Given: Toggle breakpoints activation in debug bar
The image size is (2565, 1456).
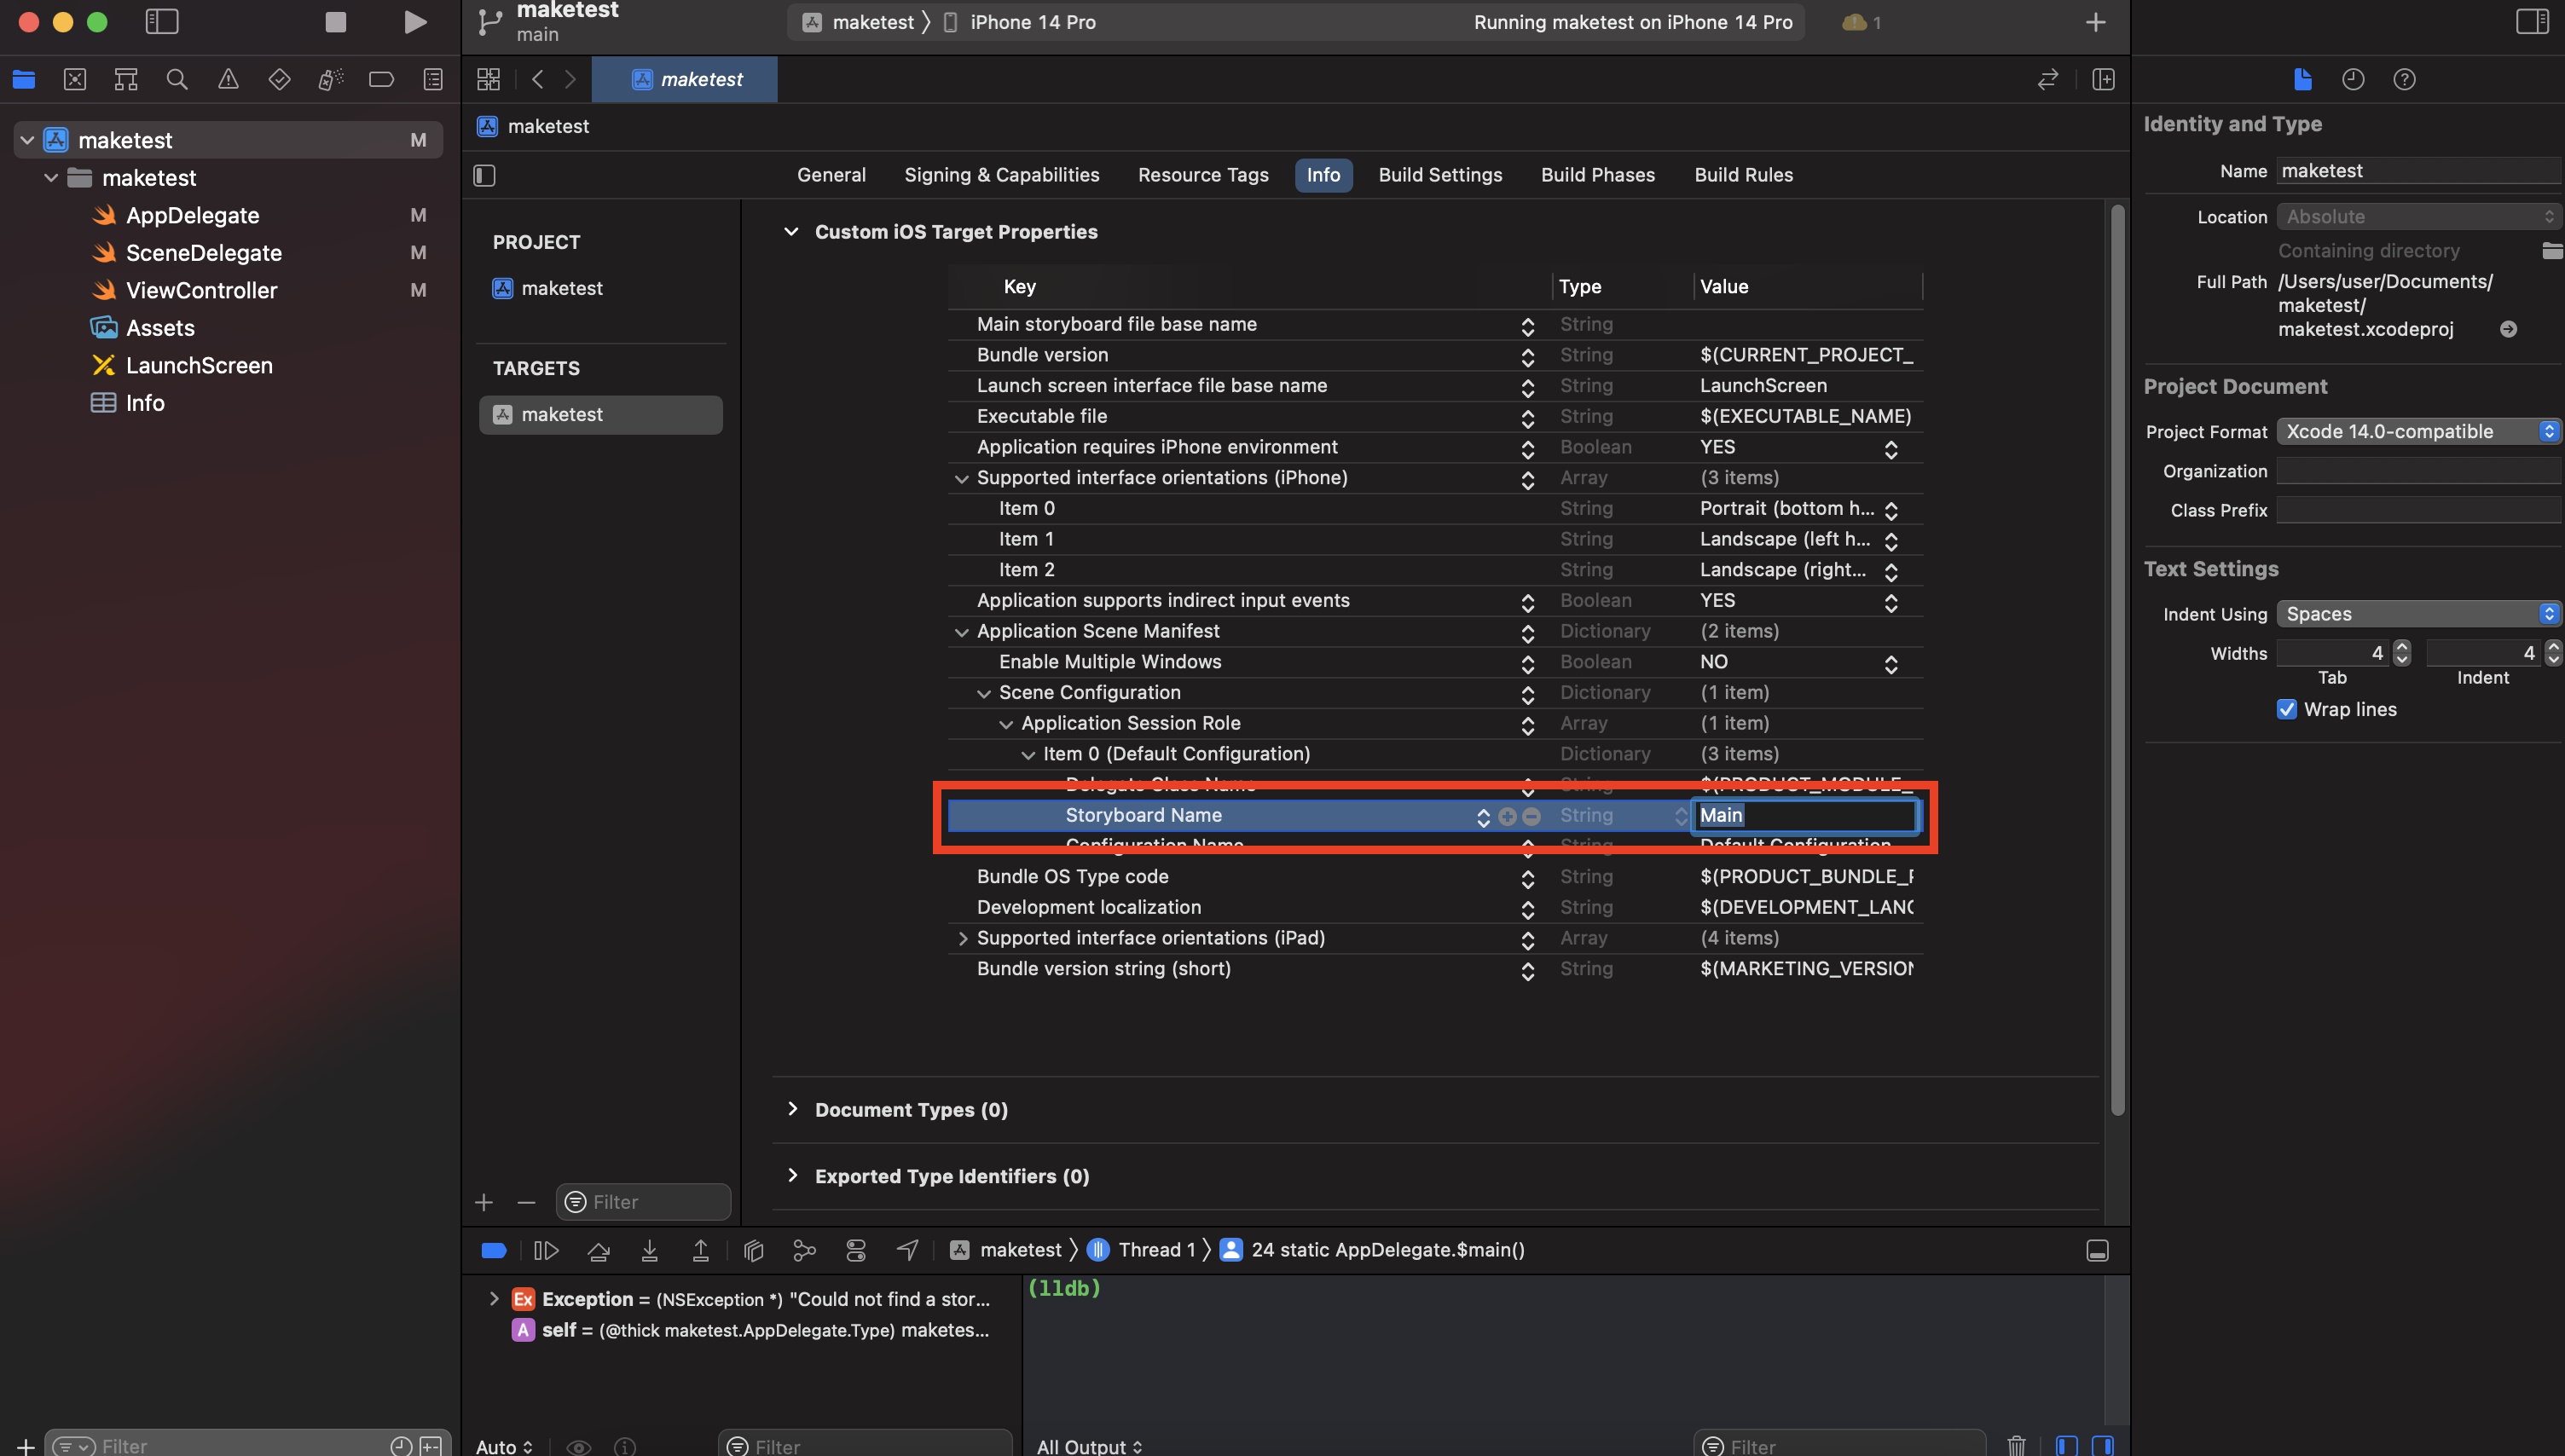Looking at the screenshot, I should coord(494,1250).
